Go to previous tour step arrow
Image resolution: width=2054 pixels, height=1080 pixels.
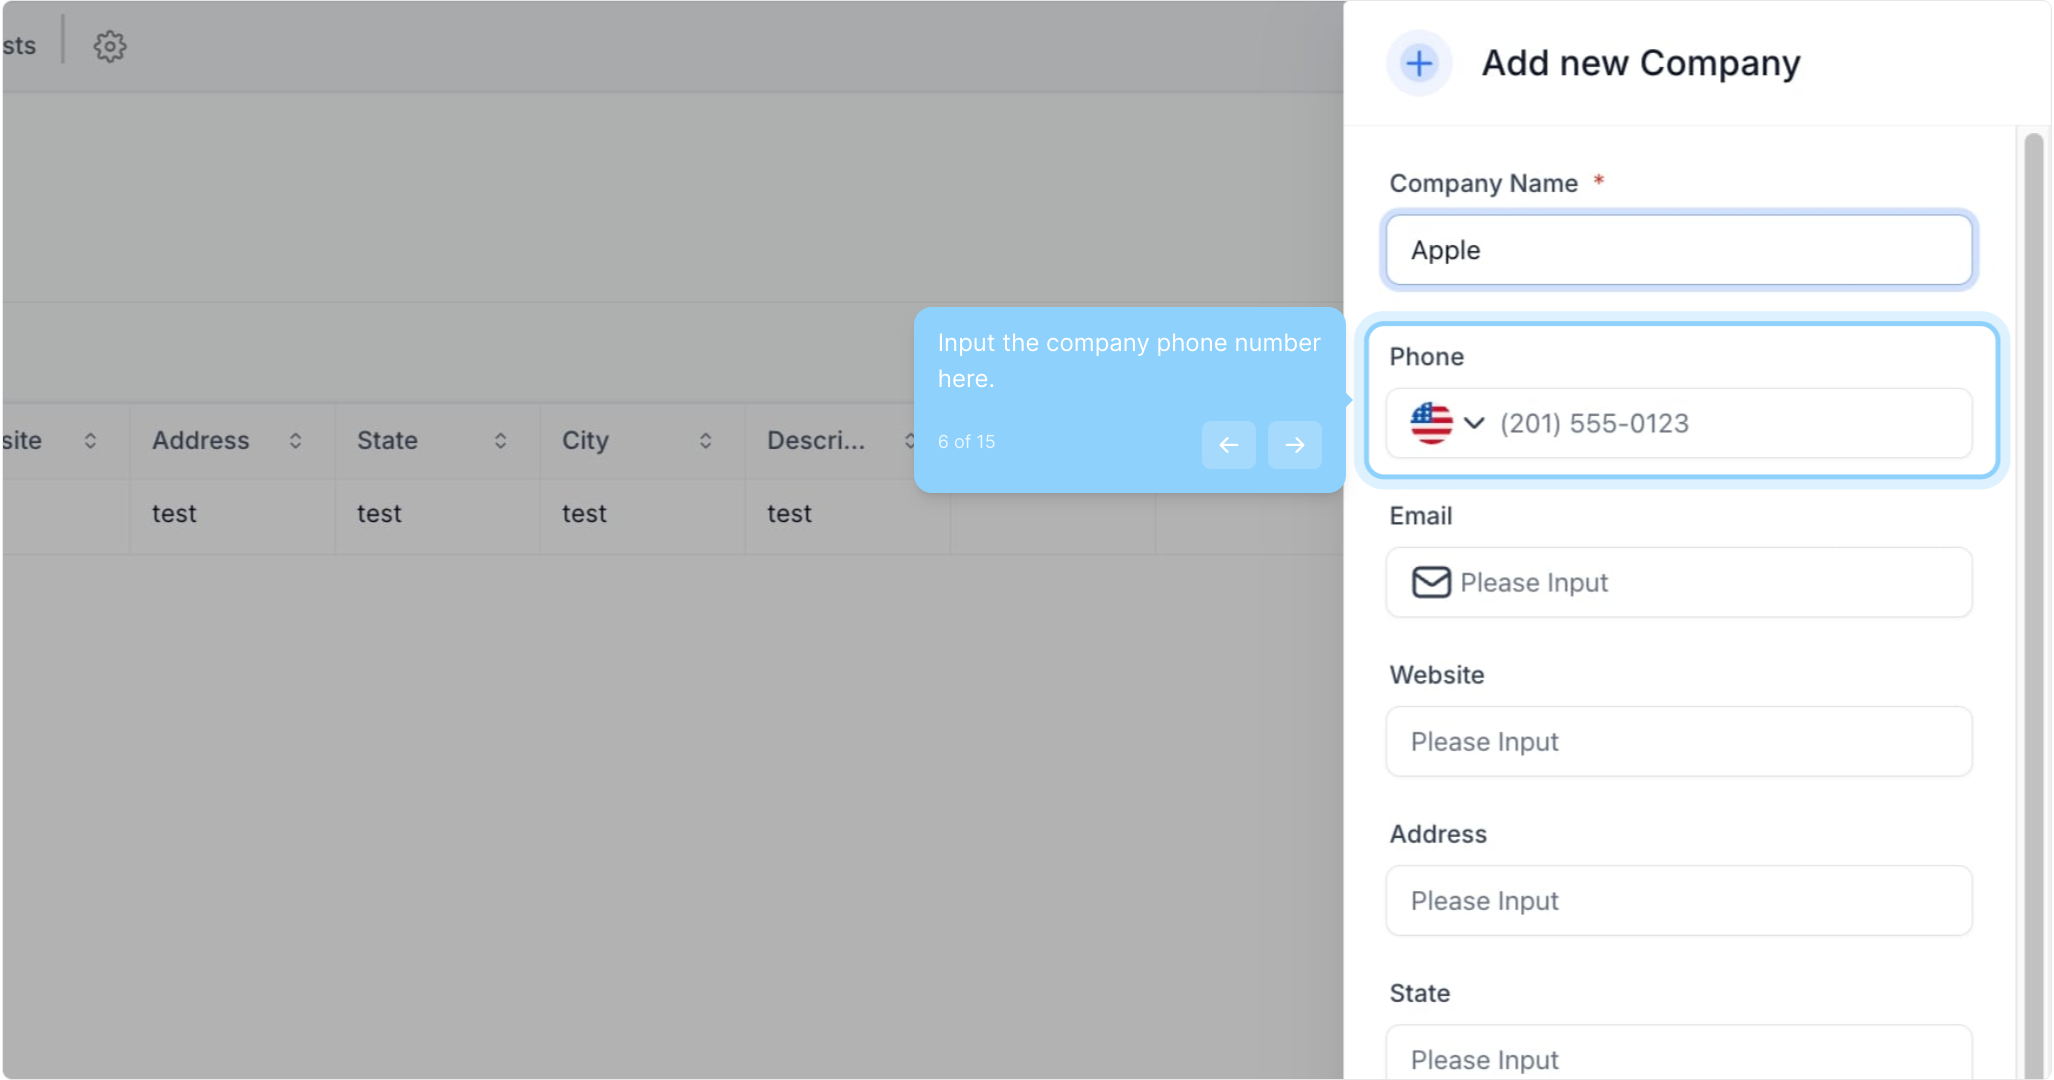point(1228,445)
